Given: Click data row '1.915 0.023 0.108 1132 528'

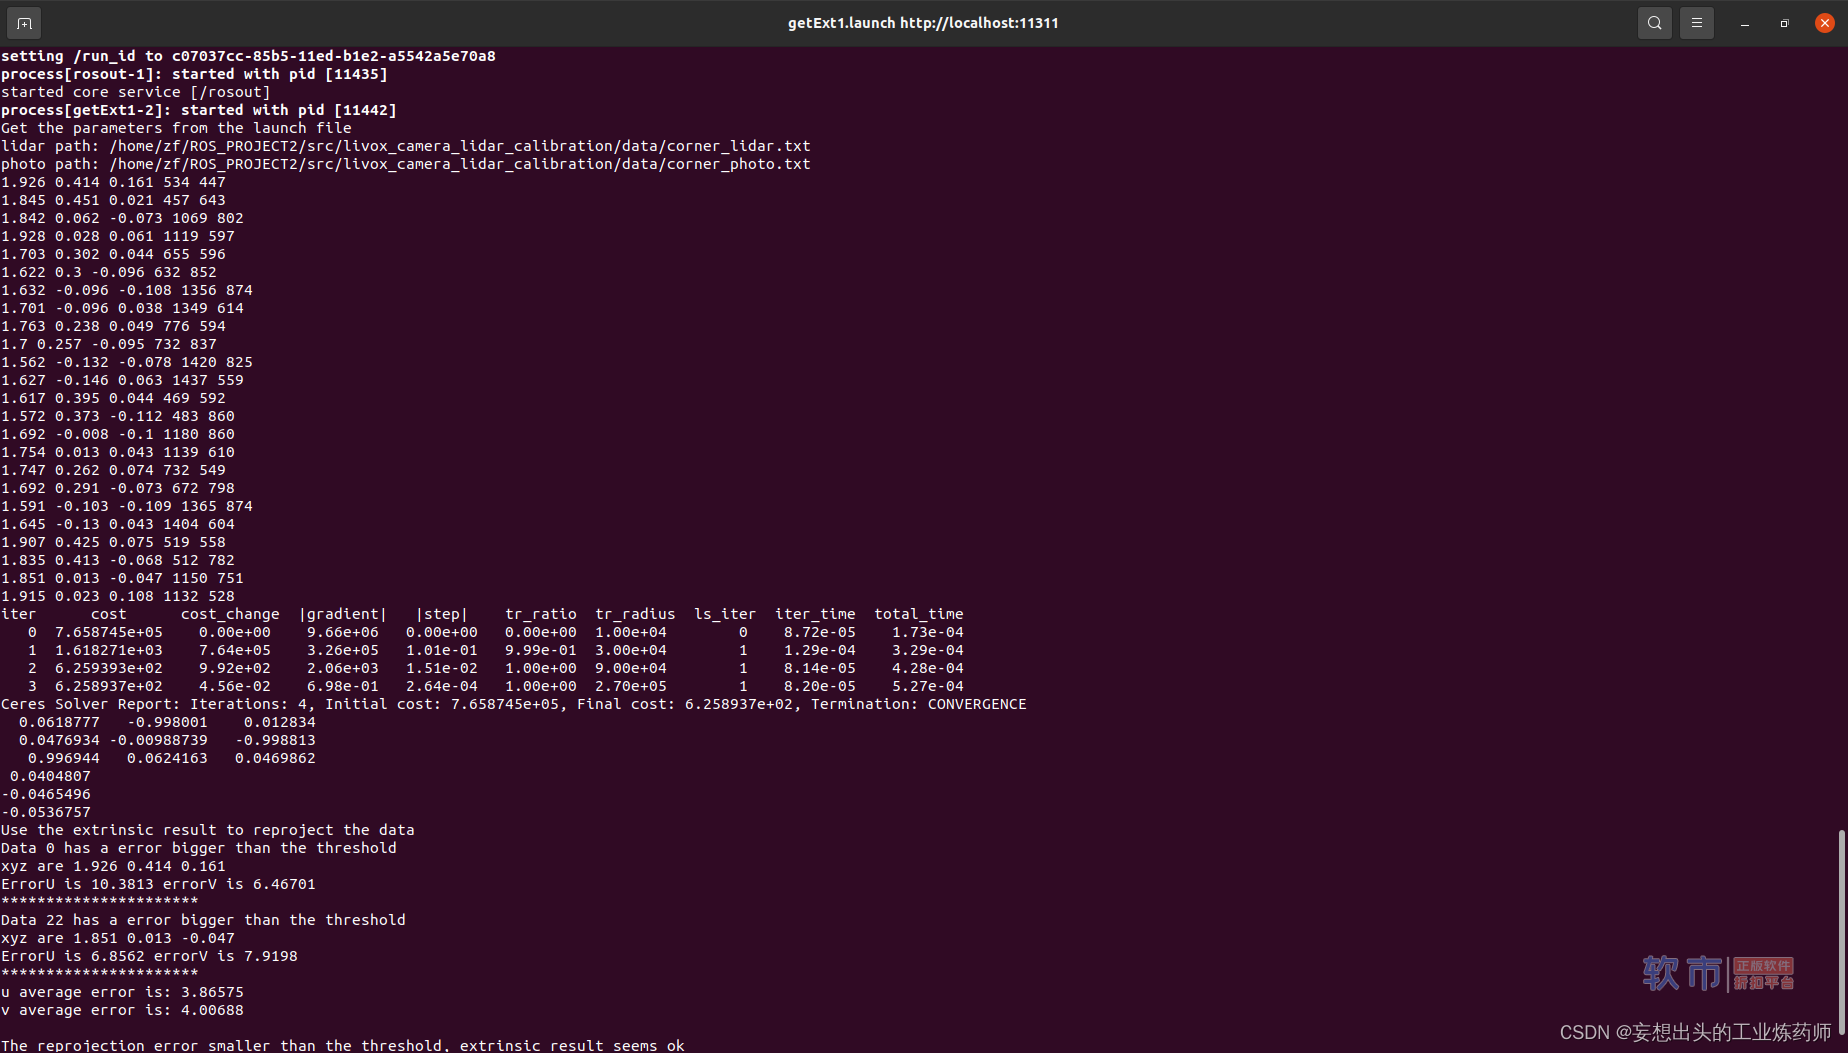Looking at the screenshot, I should pos(118,596).
